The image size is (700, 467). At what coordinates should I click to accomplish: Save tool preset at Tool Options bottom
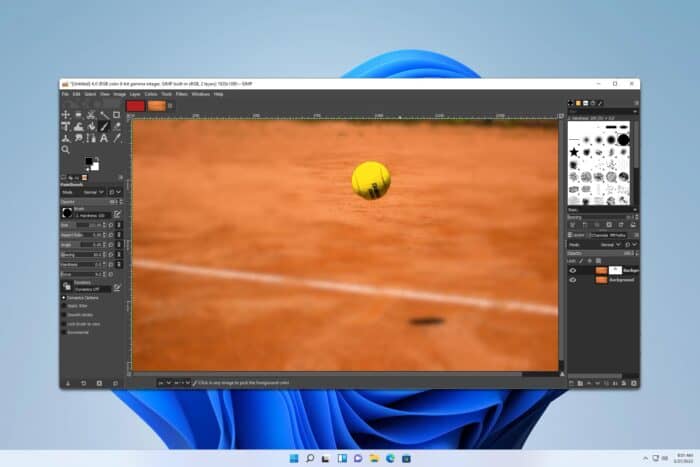[68, 383]
